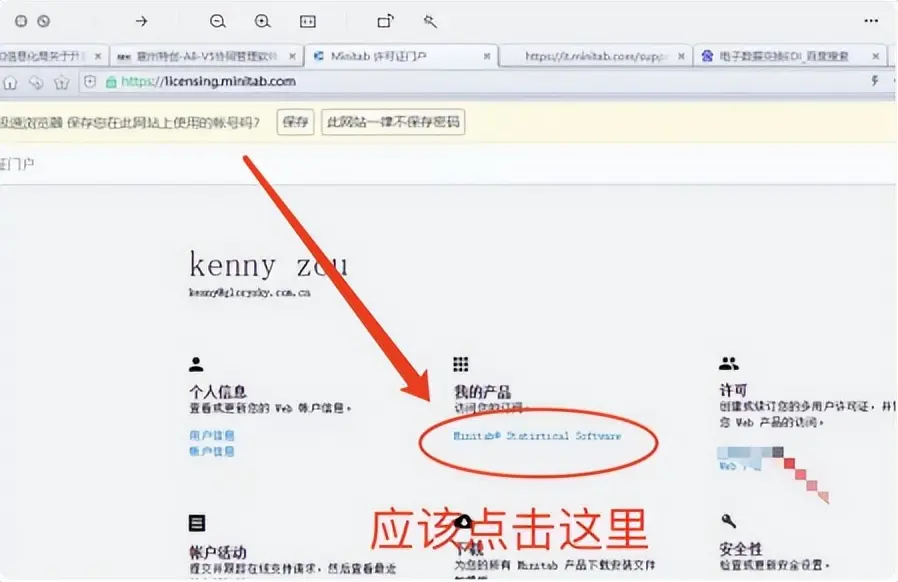The width and height of the screenshot is (898, 582).
Task: Click the lightning bolt icon at address bar end
Action: [875, 81]
